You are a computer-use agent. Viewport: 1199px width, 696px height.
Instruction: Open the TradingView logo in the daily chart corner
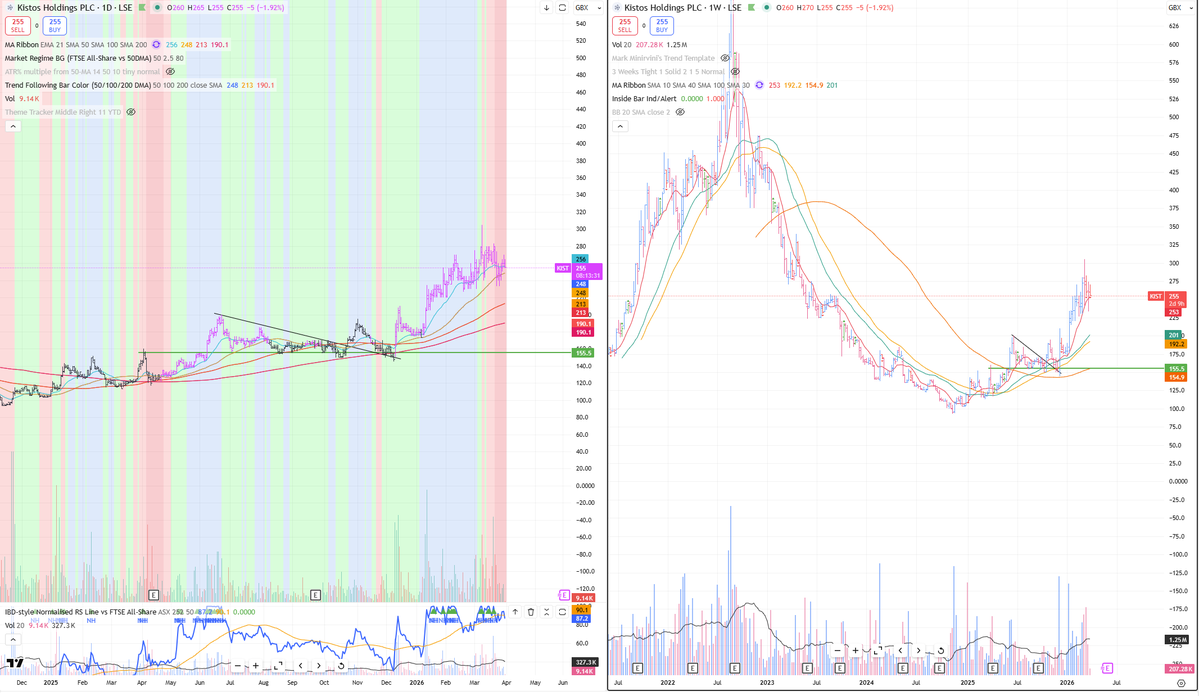[x=15, y=663]
